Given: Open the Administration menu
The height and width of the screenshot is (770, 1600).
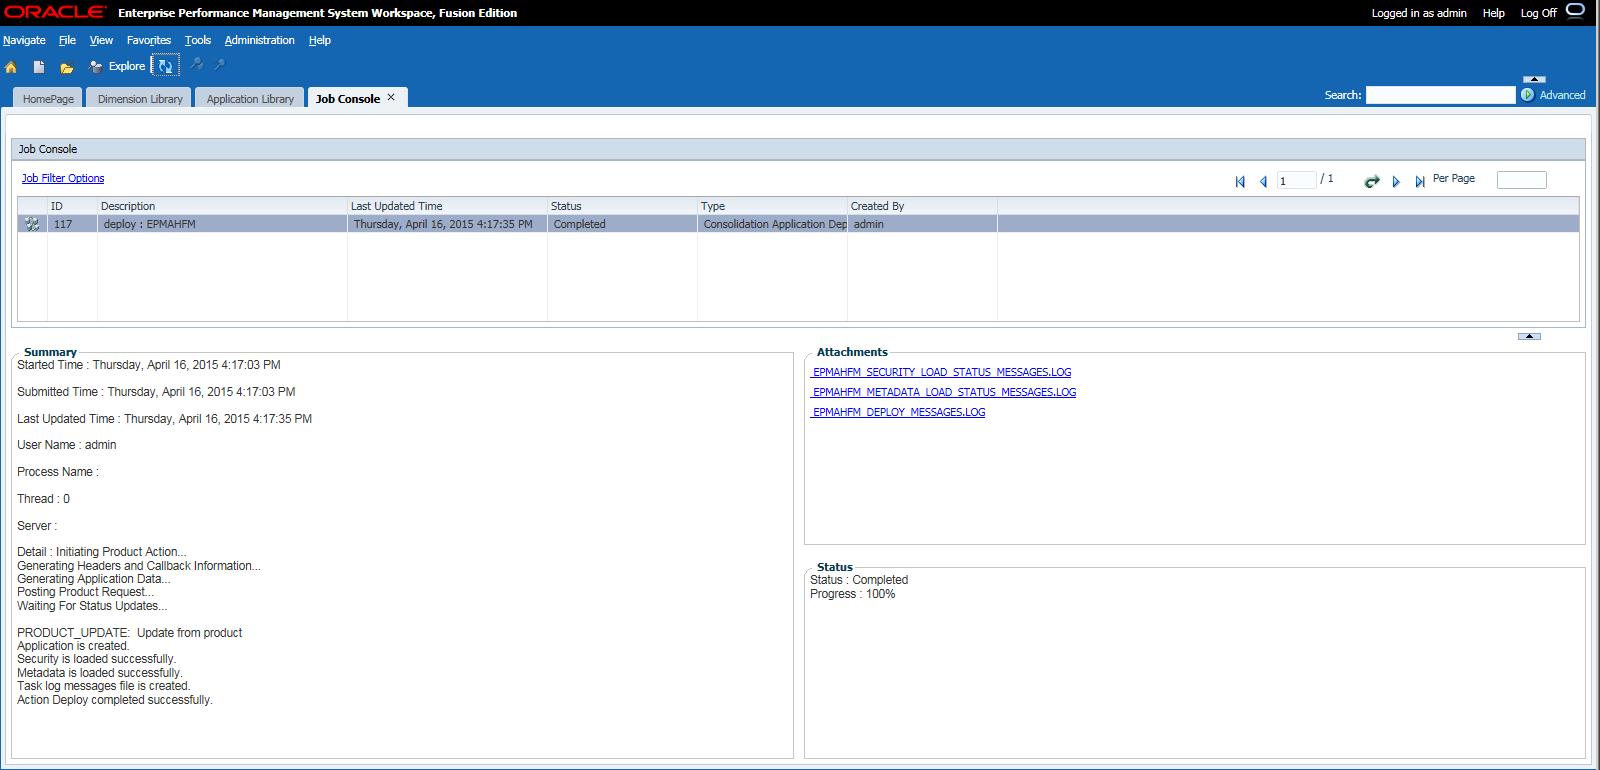Looking at the screenshot, I should pos(259,40).
